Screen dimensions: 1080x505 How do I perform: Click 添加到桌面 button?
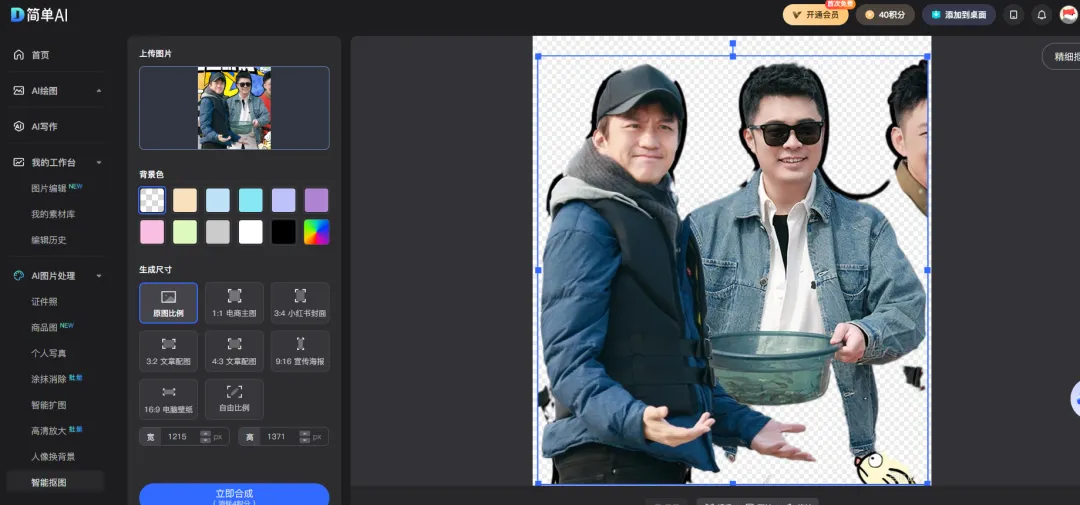coord(959,14)
